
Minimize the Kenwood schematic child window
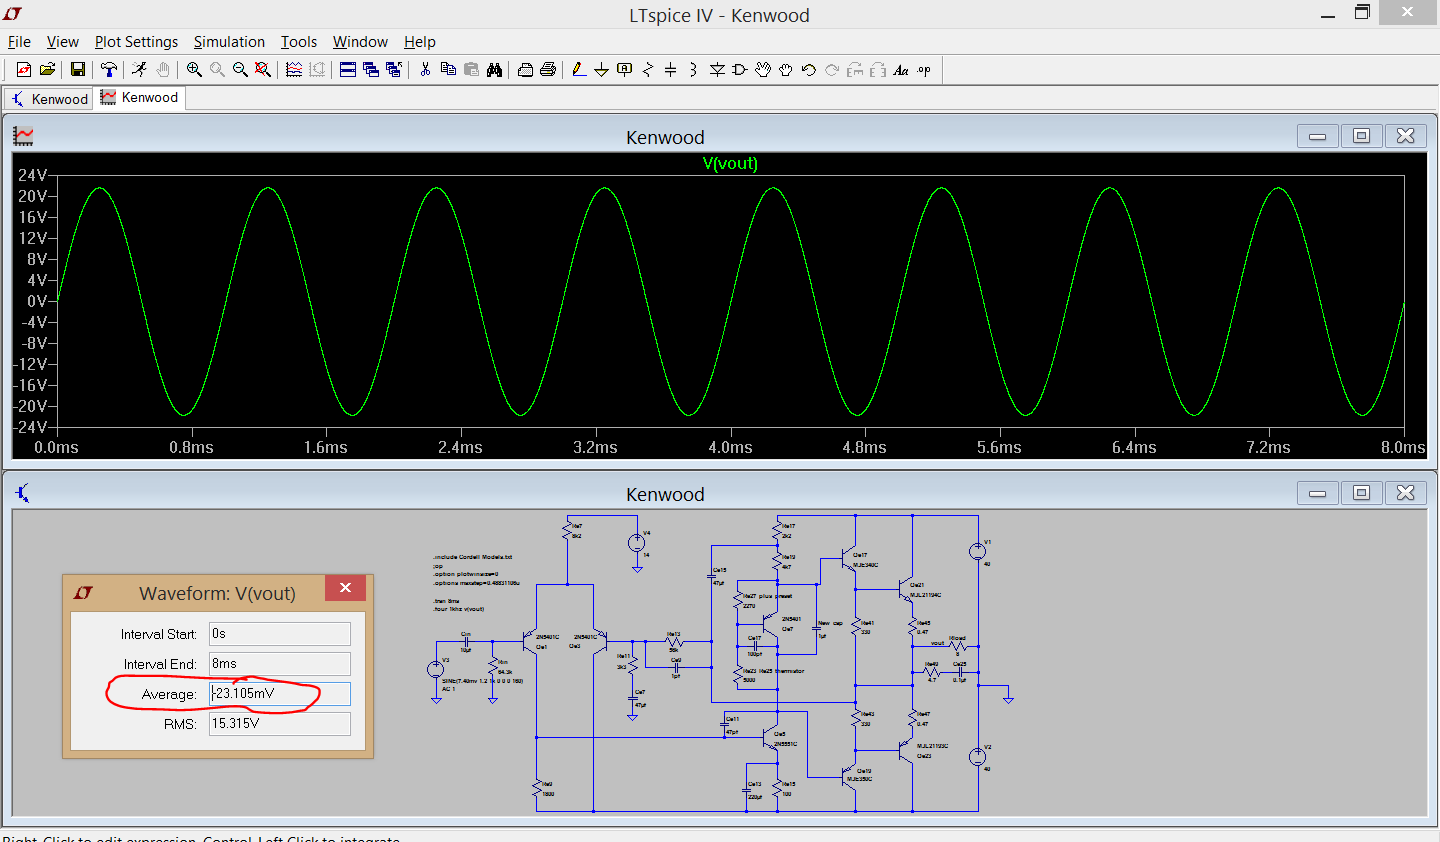(x=1317, y=493)
